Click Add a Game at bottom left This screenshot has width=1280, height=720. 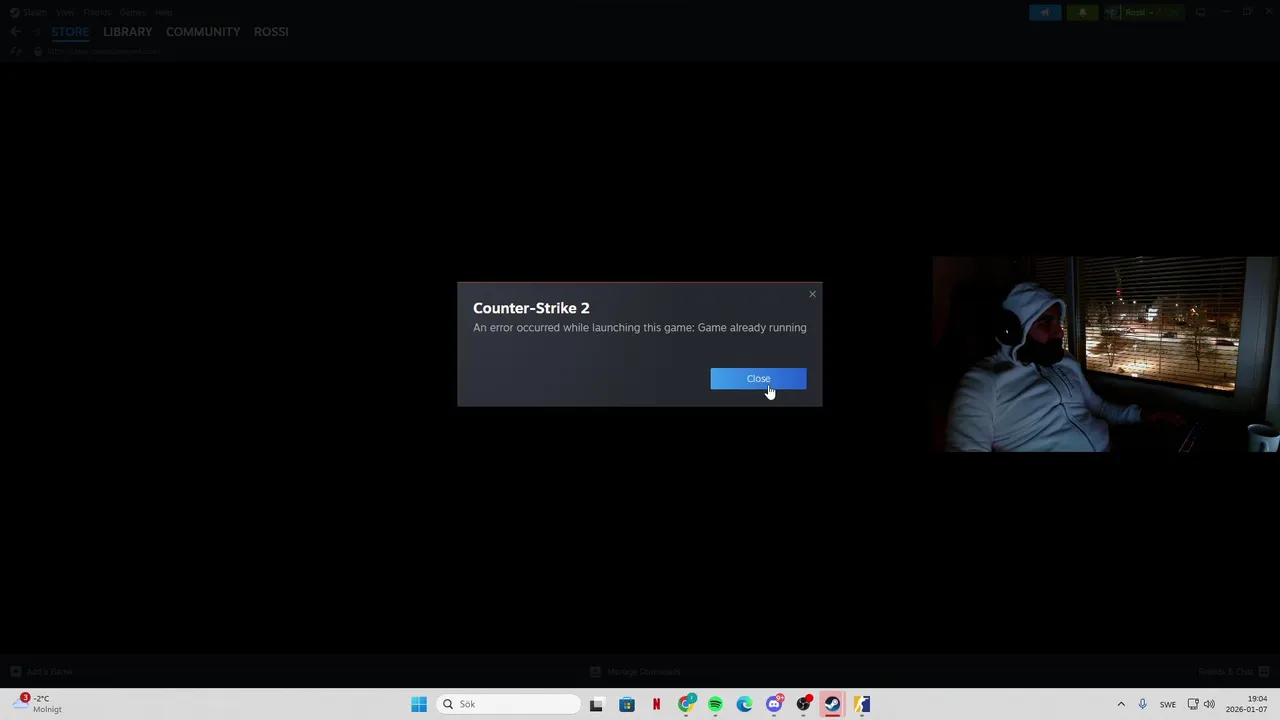(x=41, y=672)
